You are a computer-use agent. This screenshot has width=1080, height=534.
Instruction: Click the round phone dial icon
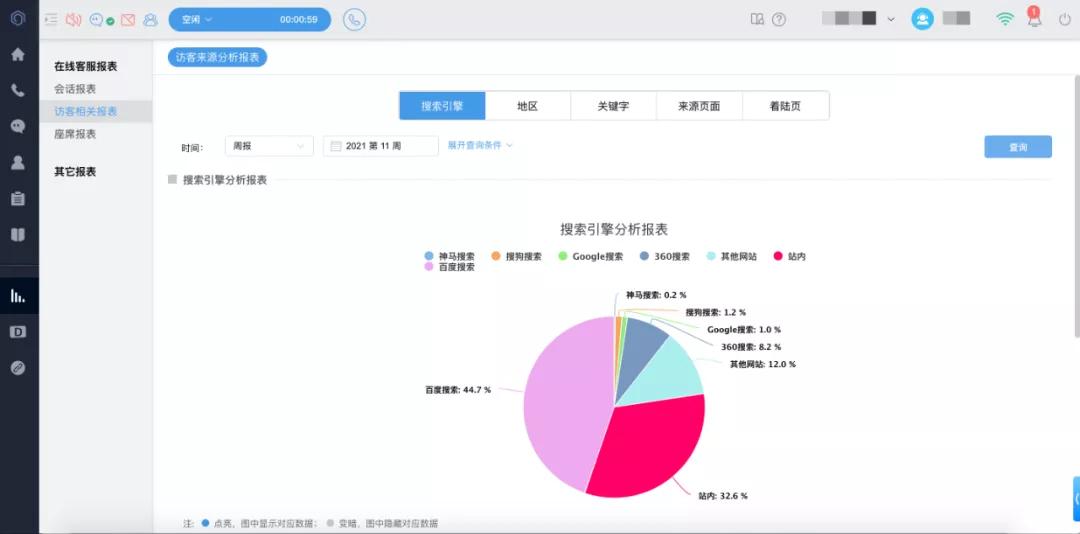click(x=354, y=19)
